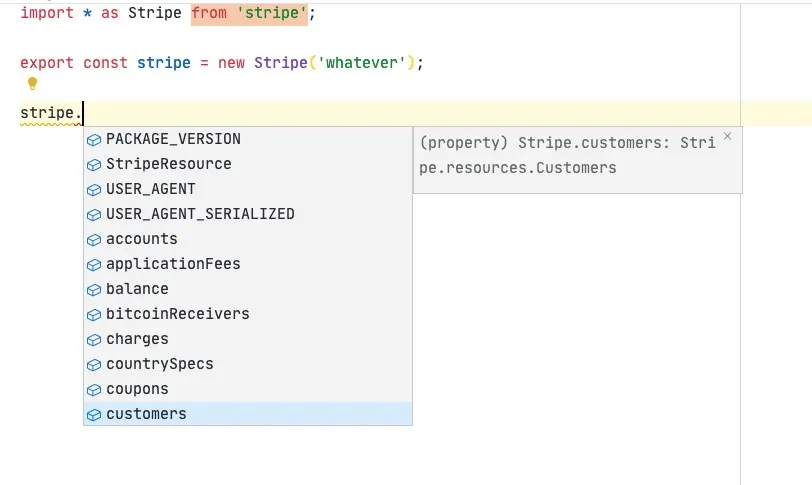Viewport: 812px width, 485px height.
Task: Pick applicationFees from the completion list
Action: (x=173, y=264)
